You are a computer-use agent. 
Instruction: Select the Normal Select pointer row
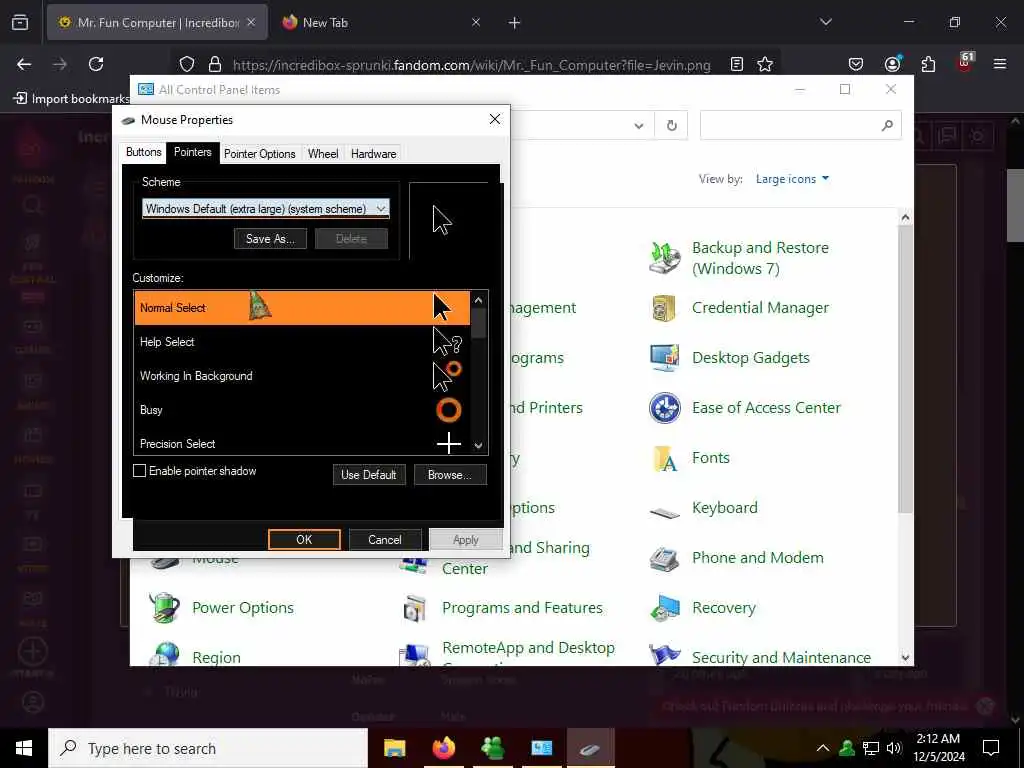[302, 308]
